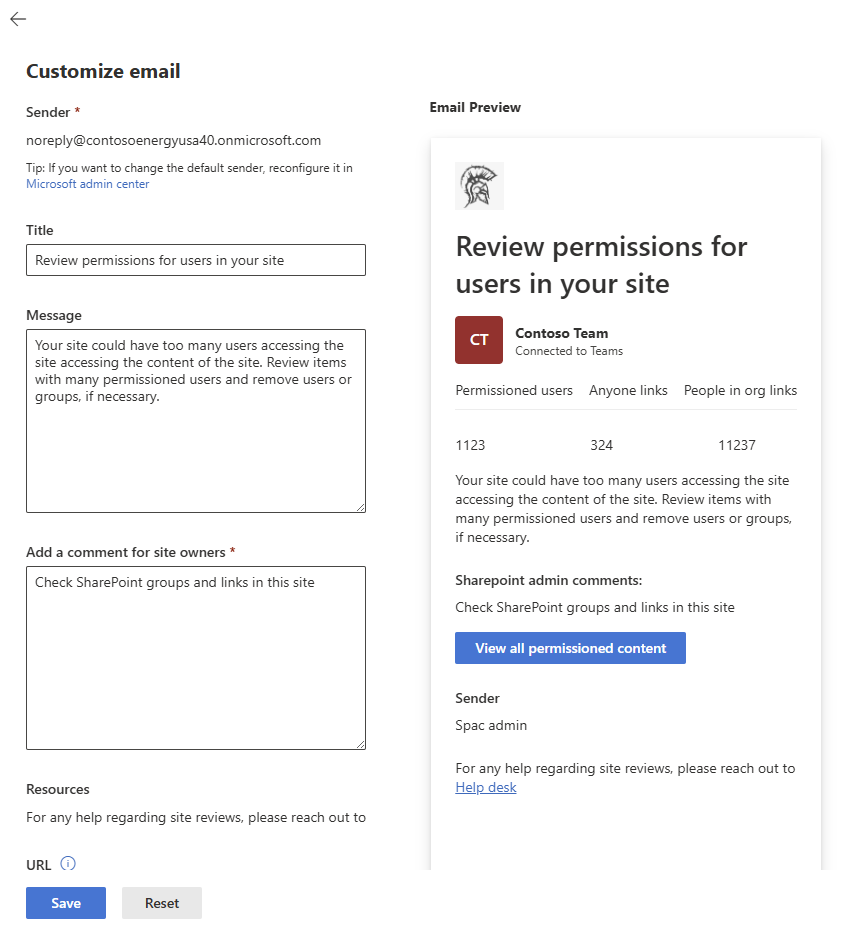Click the Contoso Team logo in the email preview

click(x=479, y=186)
